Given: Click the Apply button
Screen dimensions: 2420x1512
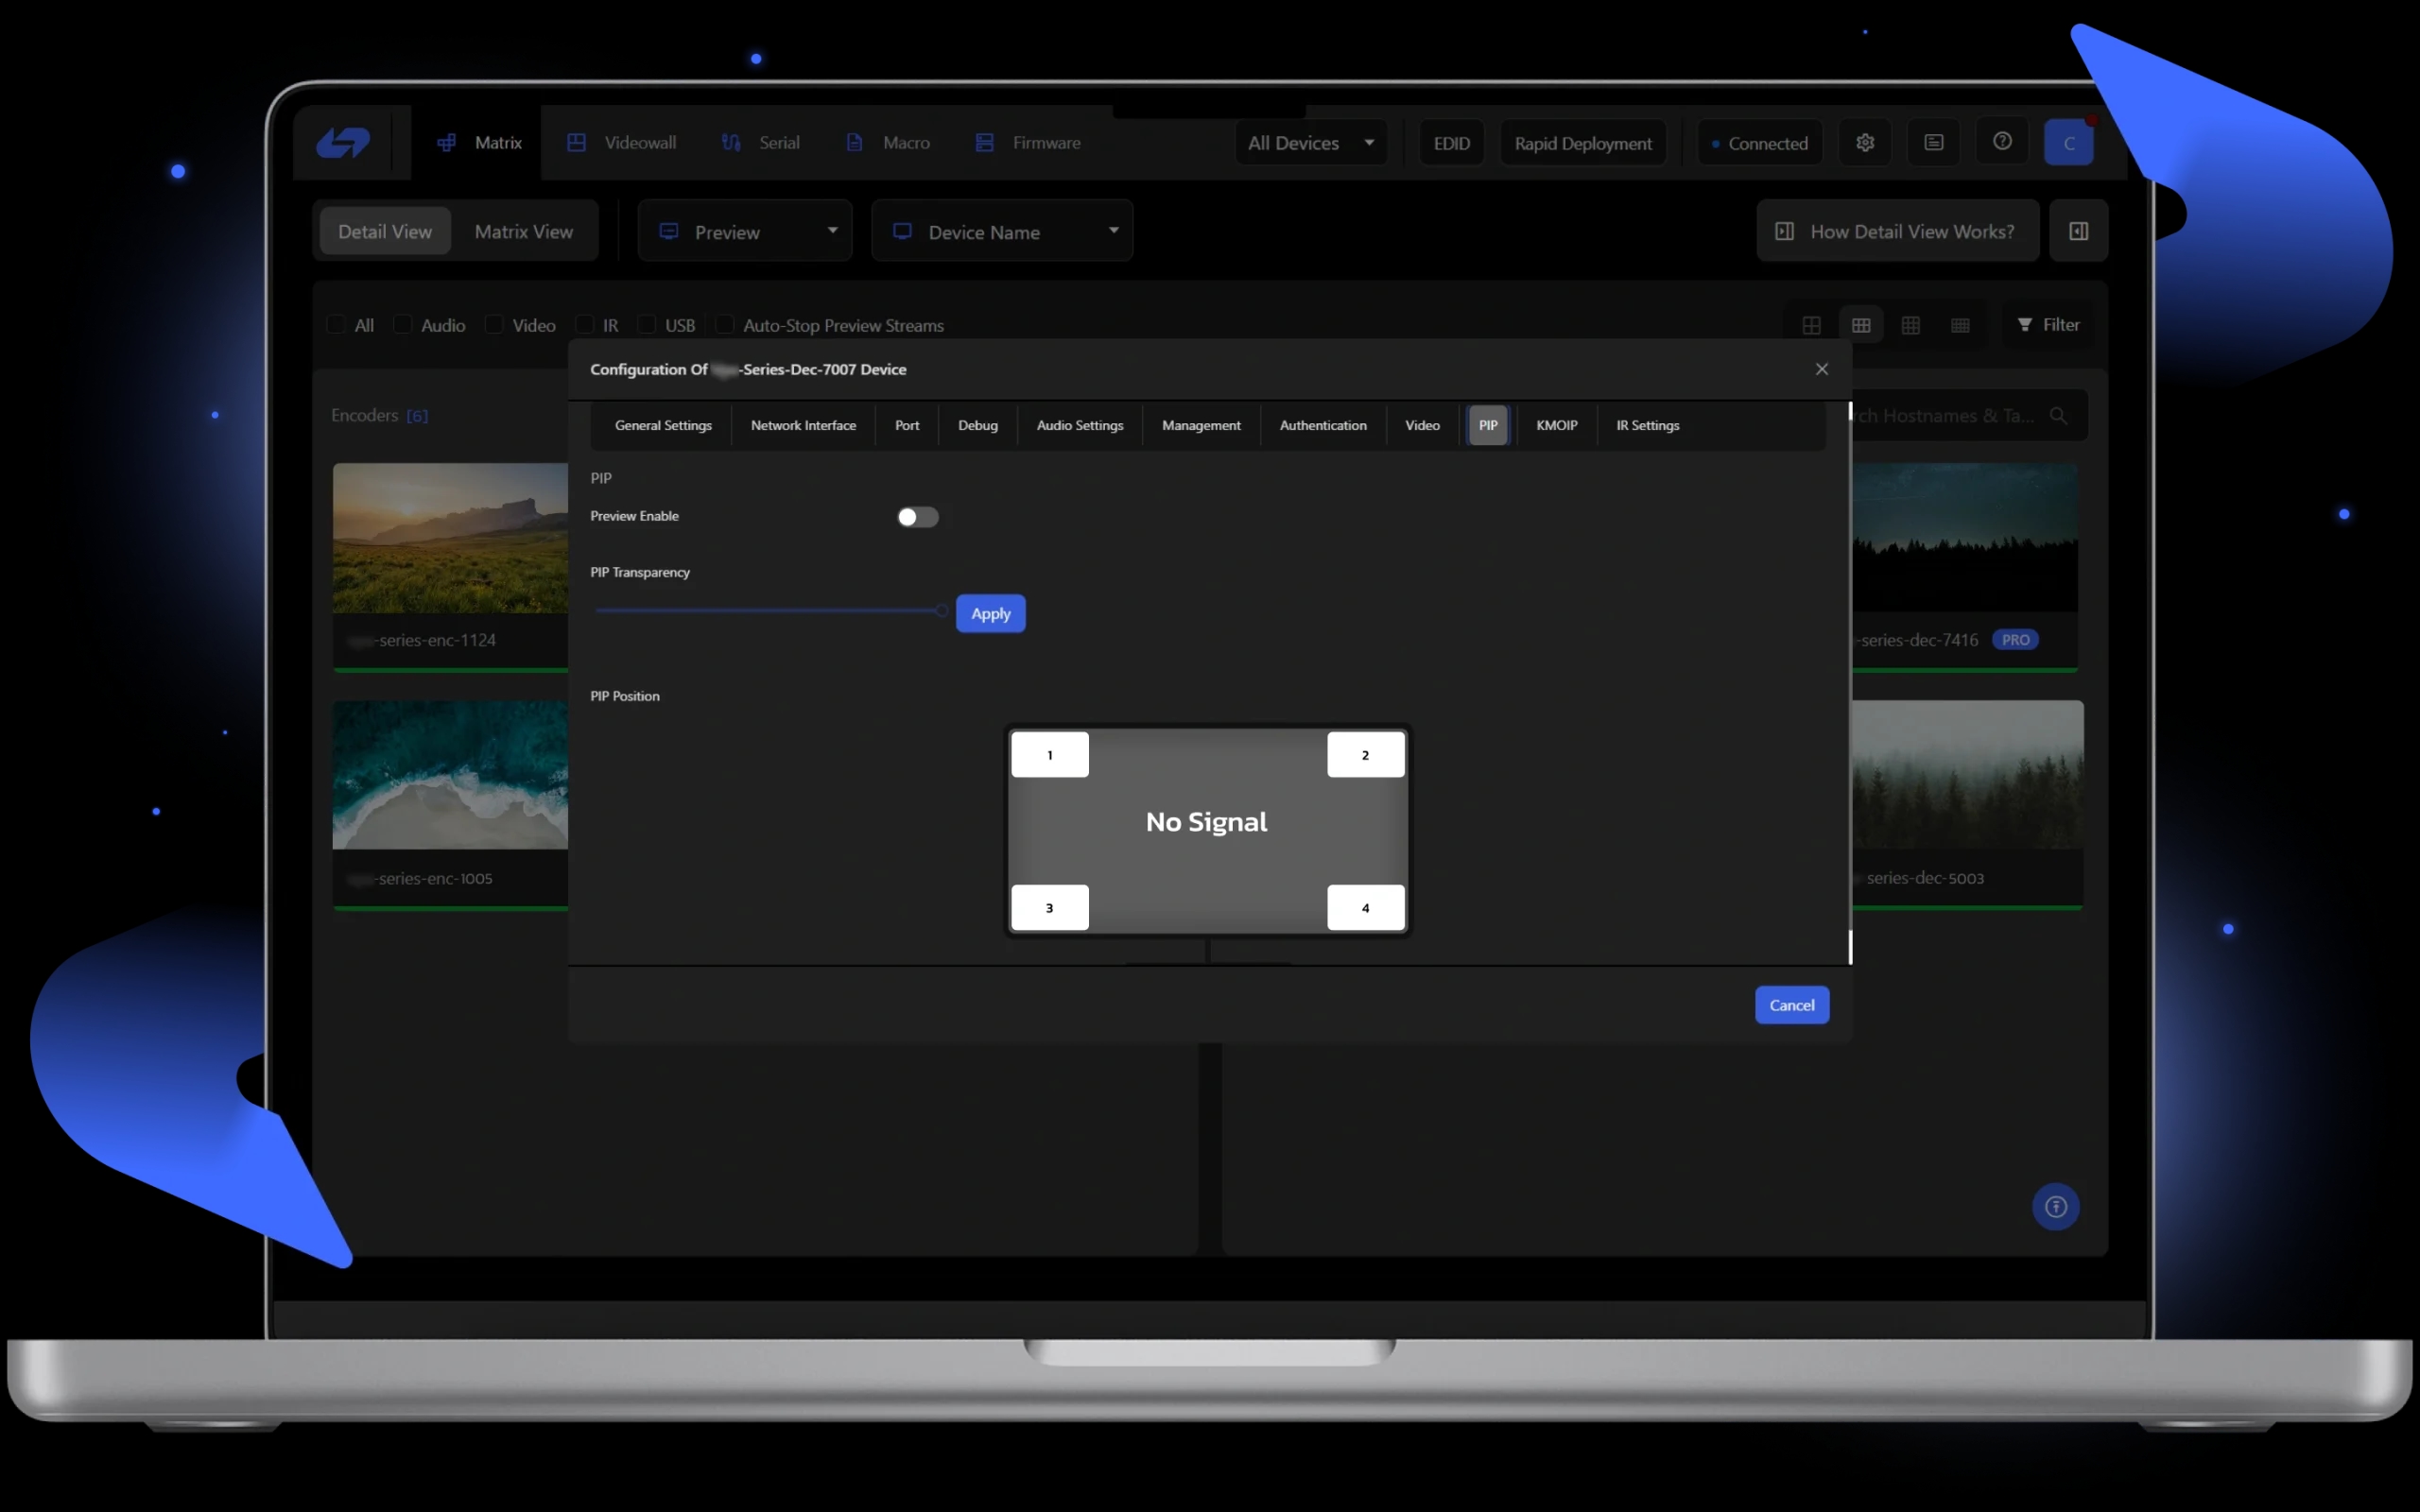Looking at the screenshot, I should pyautogui.click(x=990, y=614).
